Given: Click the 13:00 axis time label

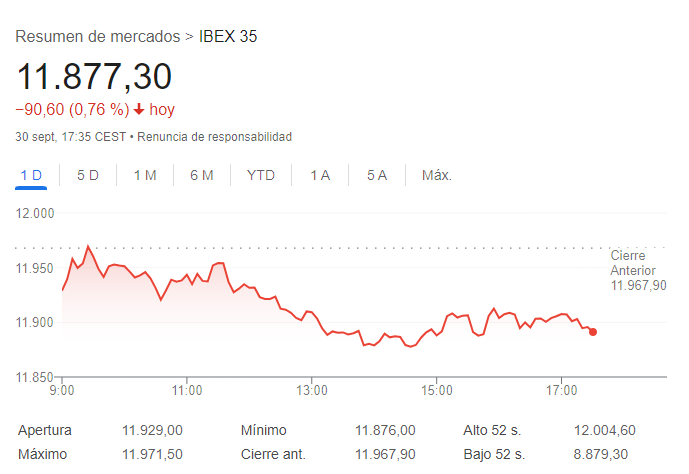Looking at the screenshot, I should point(312,391).
